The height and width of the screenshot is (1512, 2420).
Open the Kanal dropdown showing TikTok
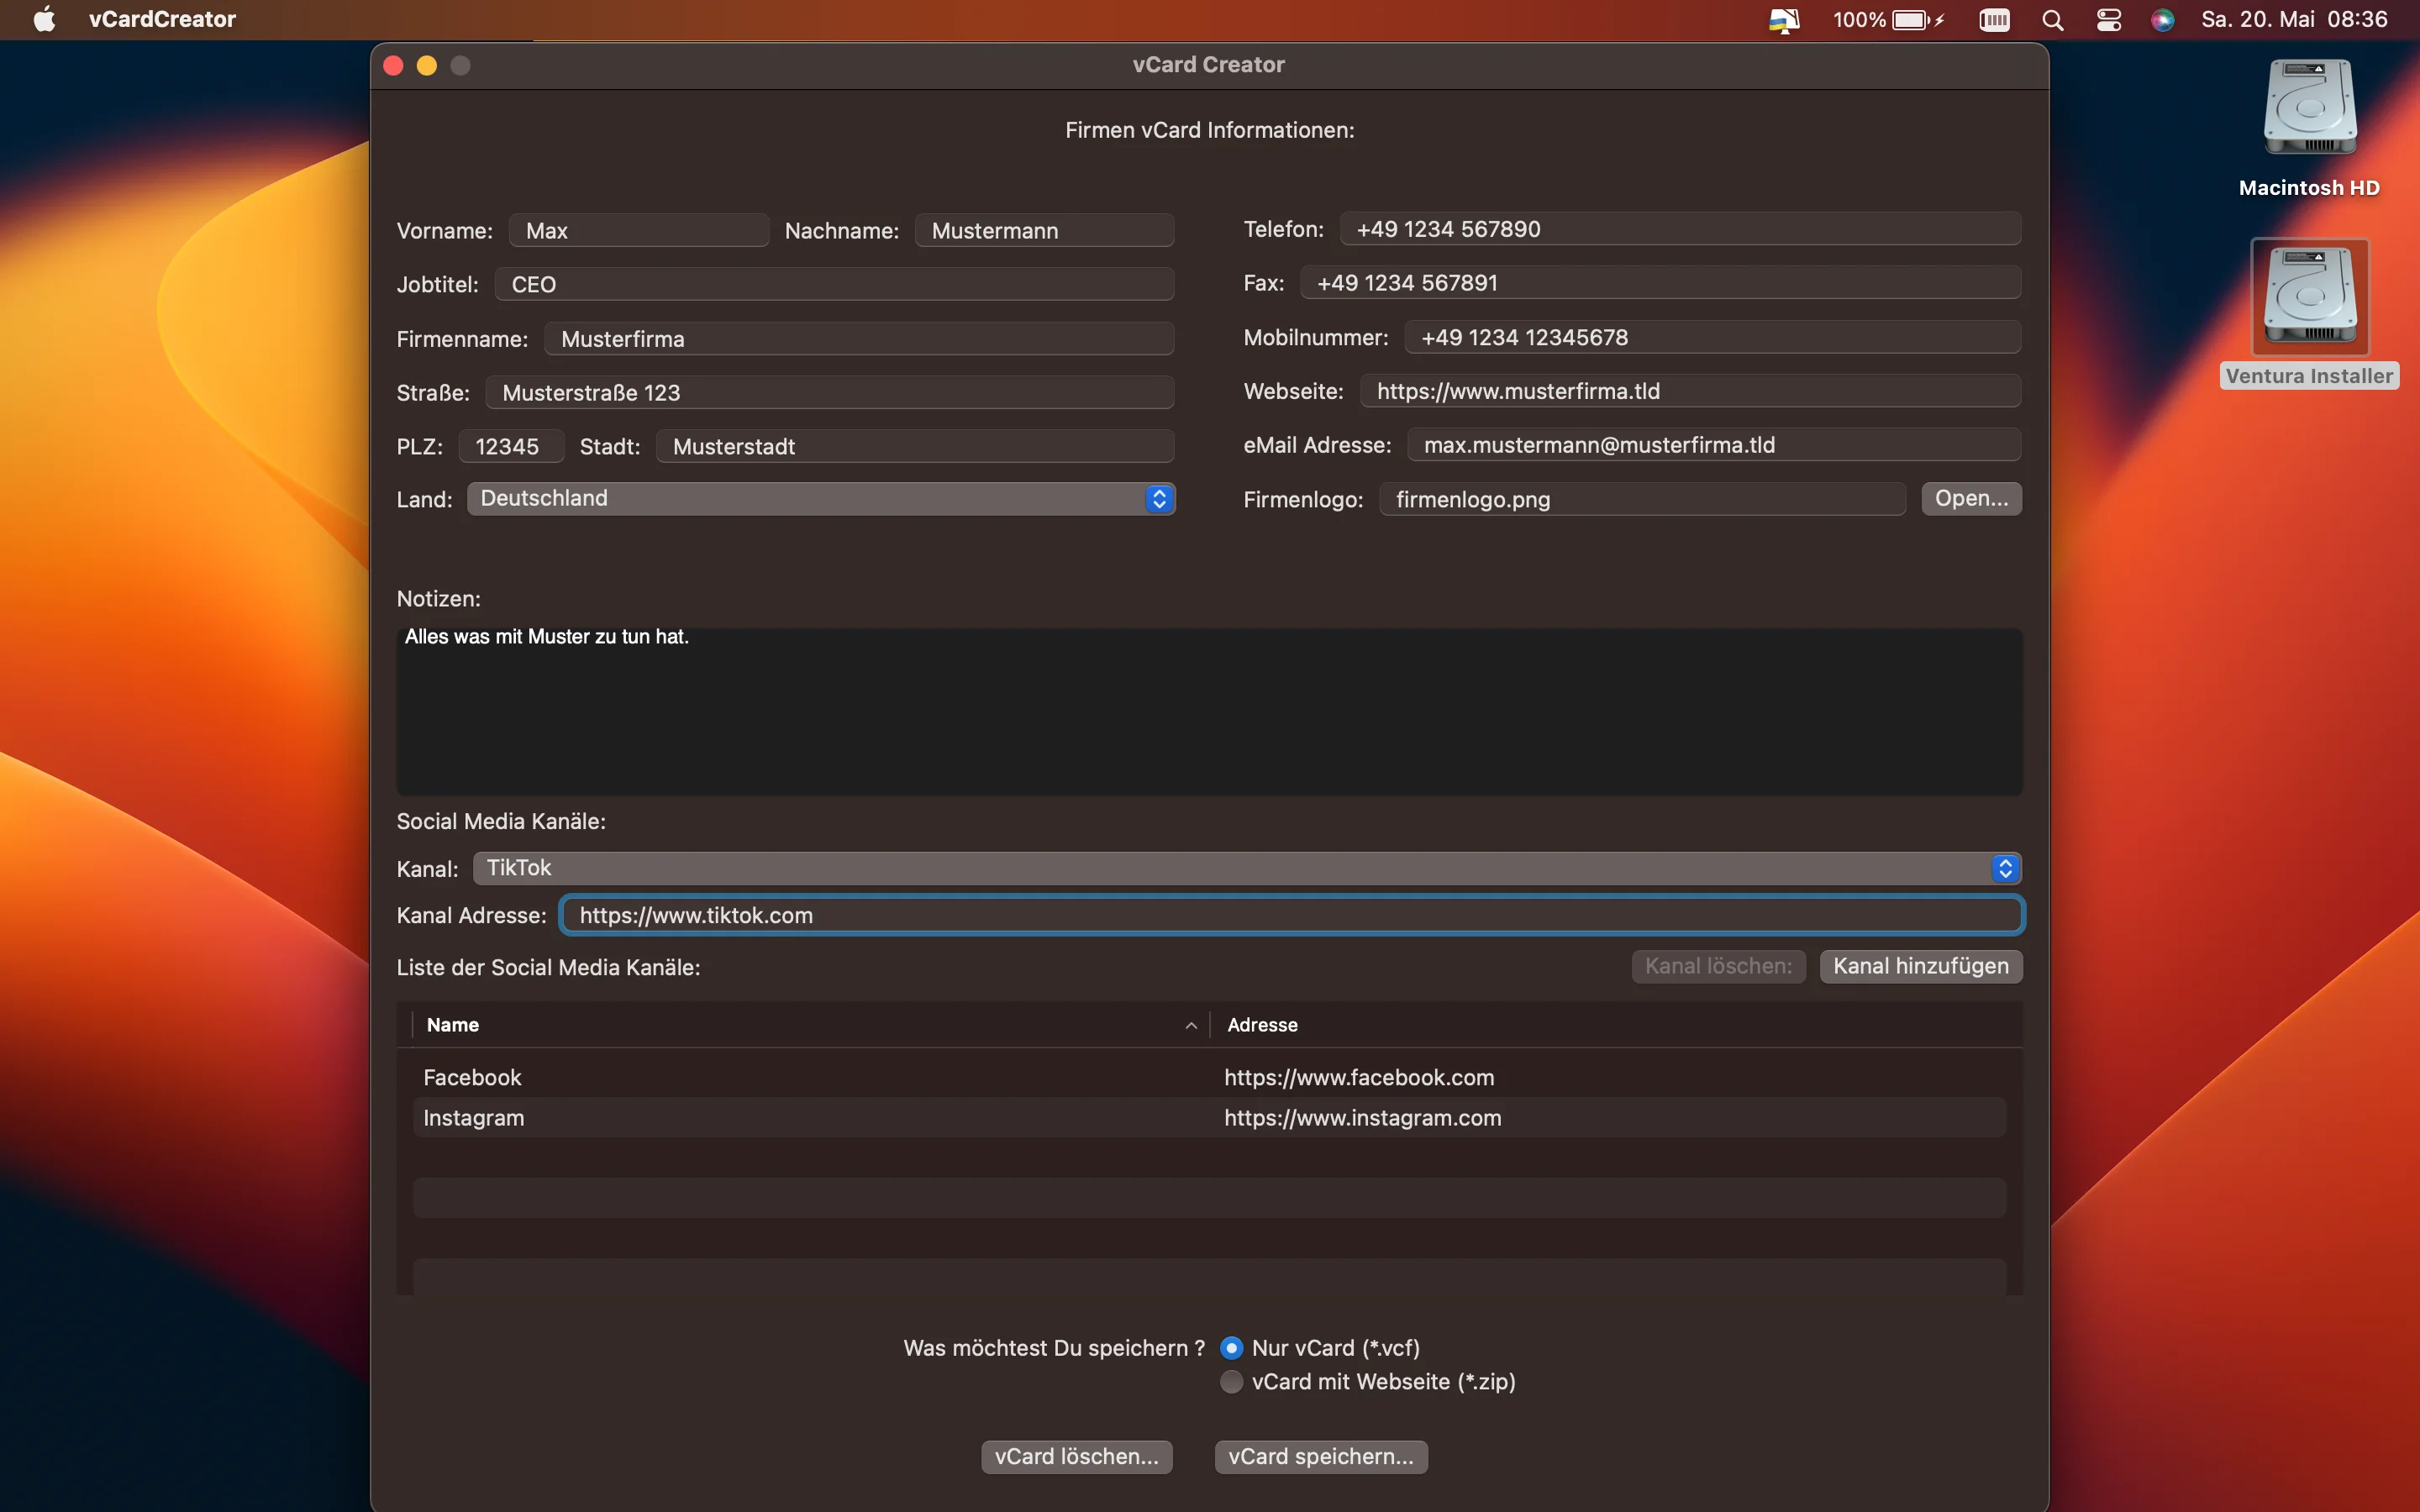[x=1247, y=868]
